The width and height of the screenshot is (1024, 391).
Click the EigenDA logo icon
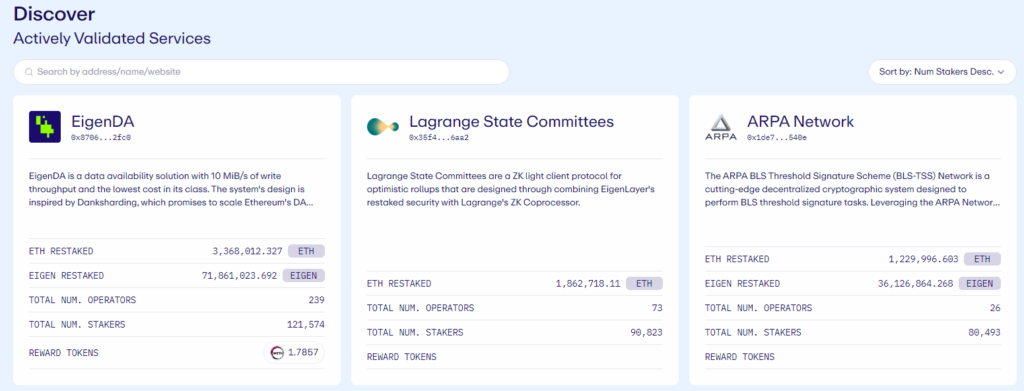45,127
